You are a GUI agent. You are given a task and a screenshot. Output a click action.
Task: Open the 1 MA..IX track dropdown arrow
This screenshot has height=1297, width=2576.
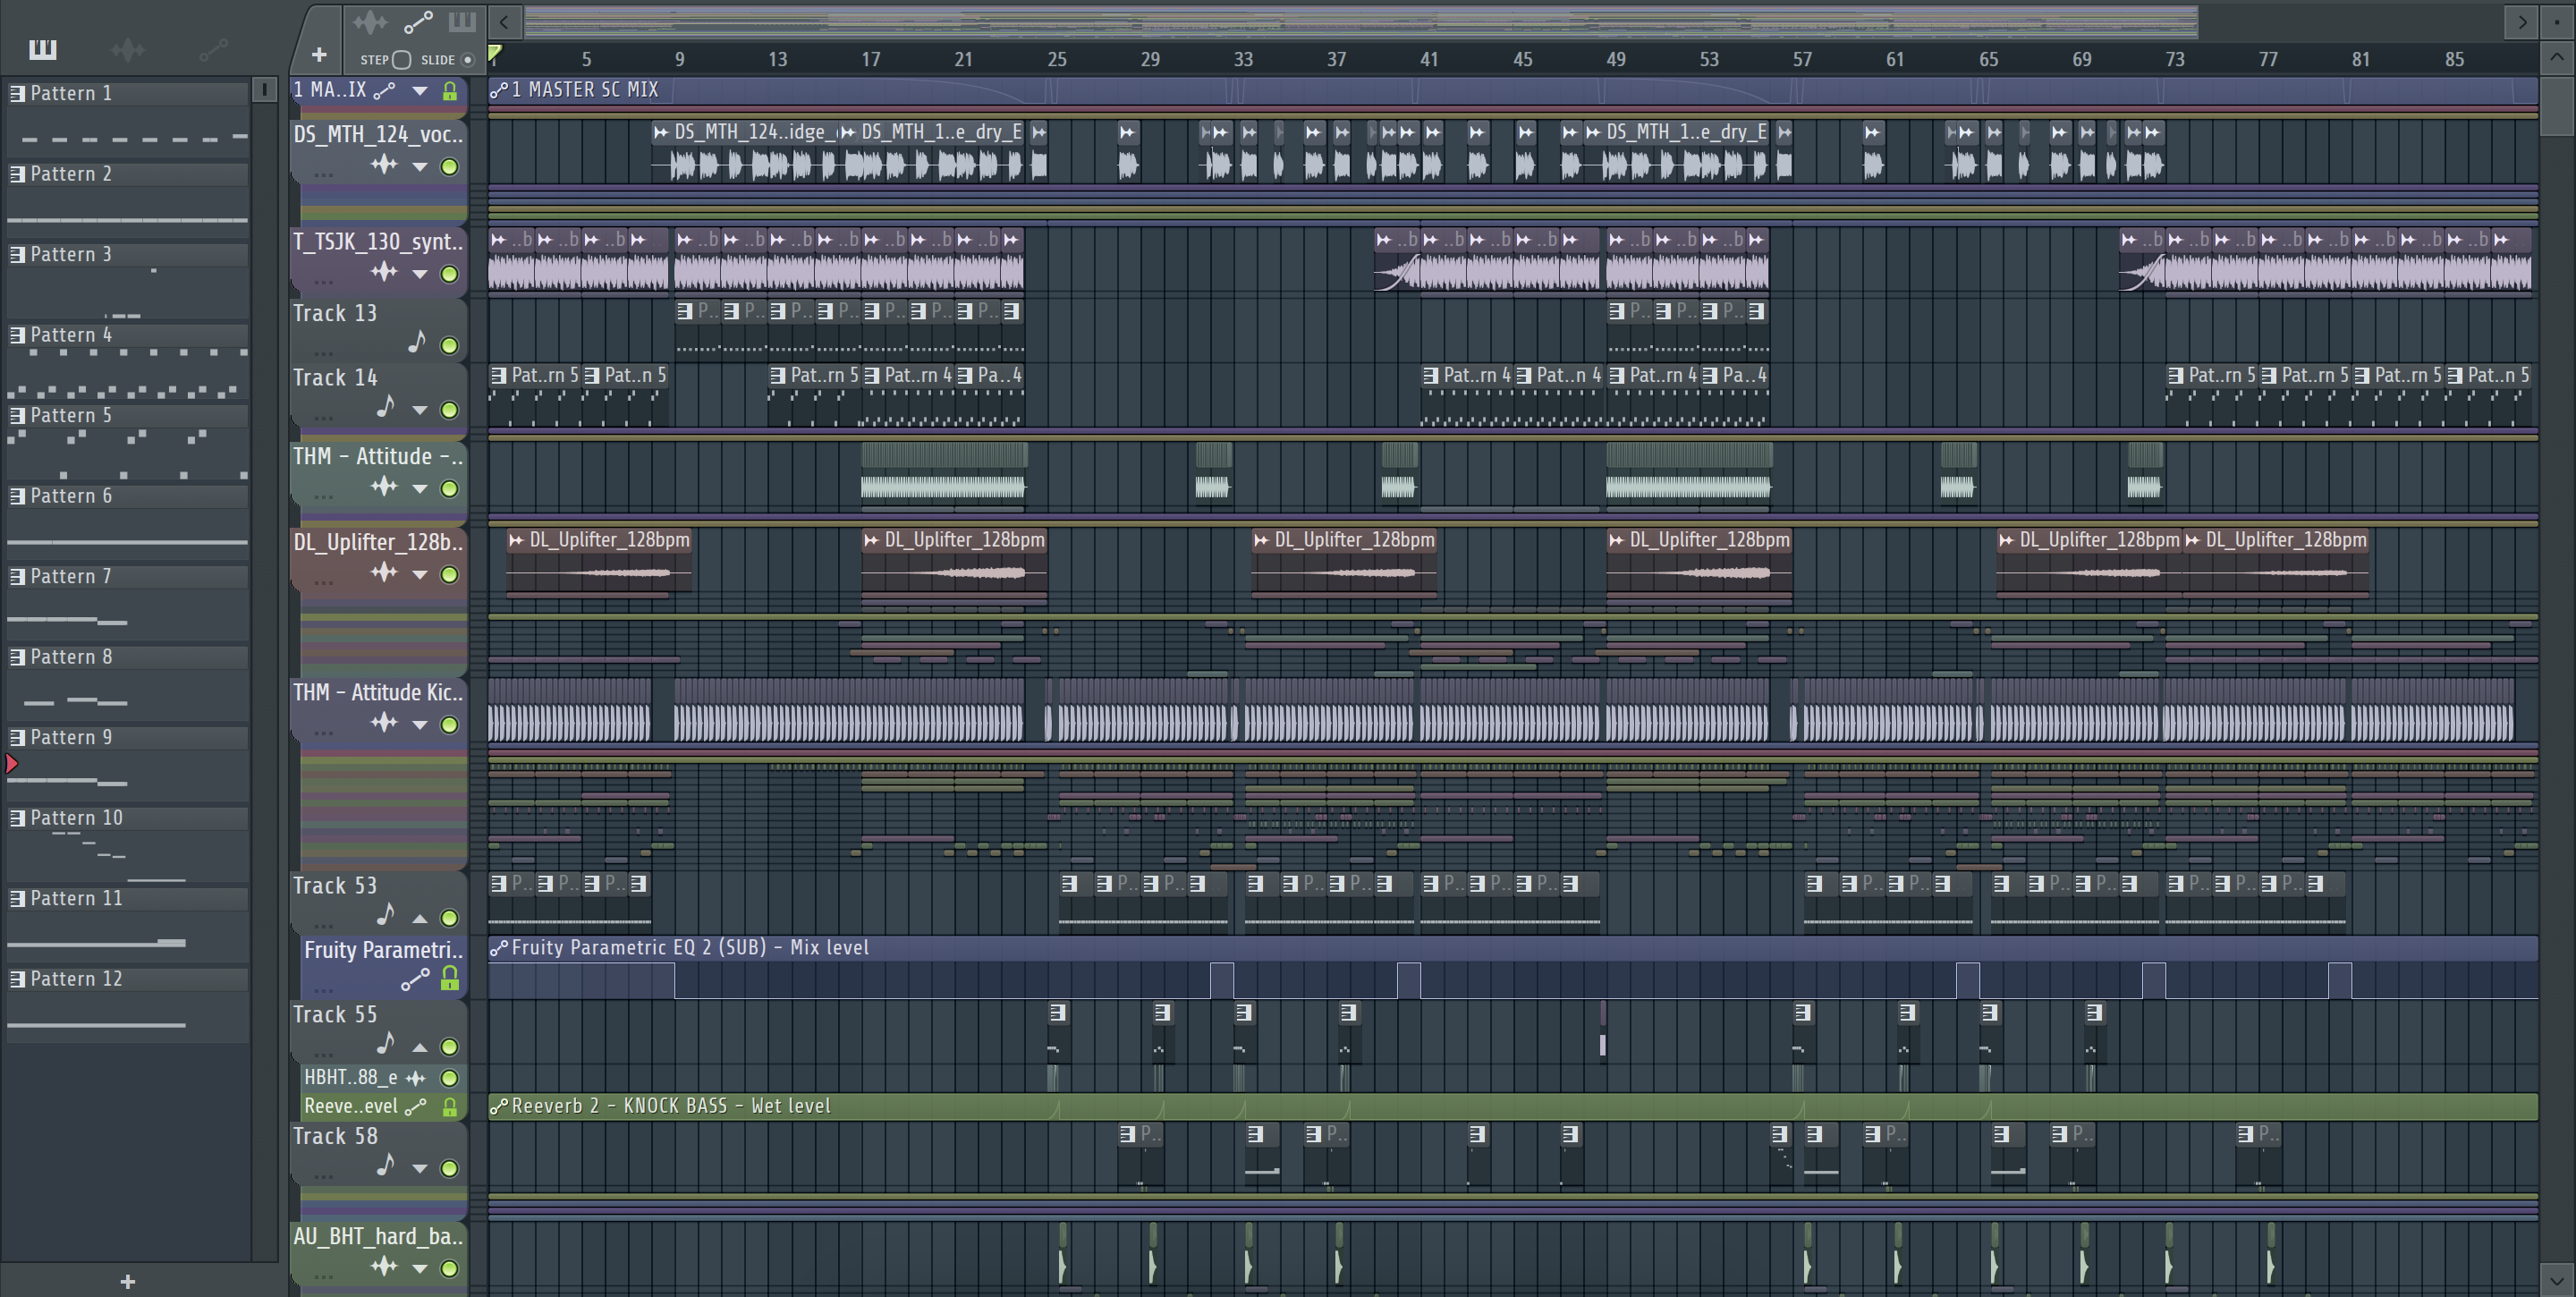click(x=420, y=91)
